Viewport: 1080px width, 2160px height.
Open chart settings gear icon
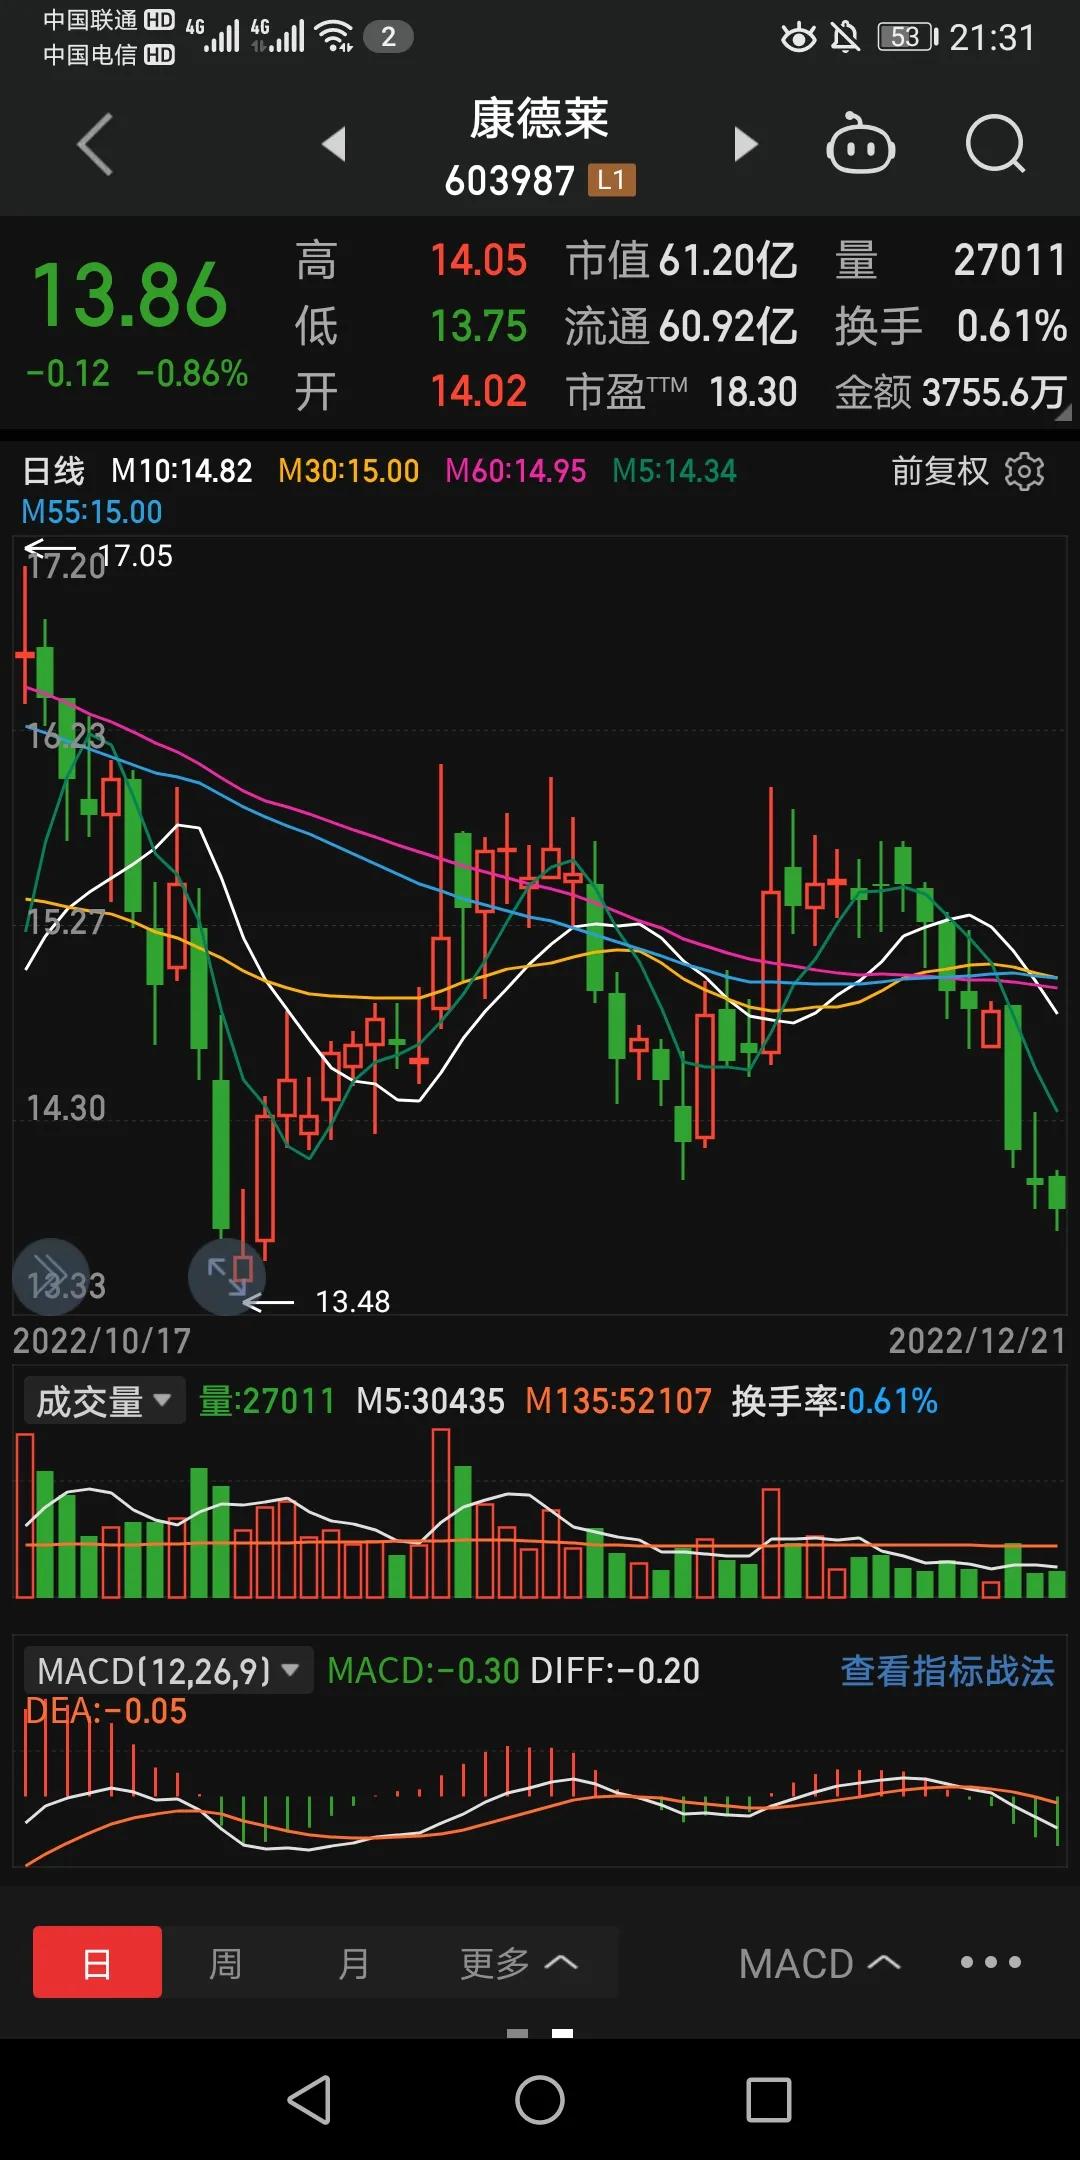(x=1024, y=471)
